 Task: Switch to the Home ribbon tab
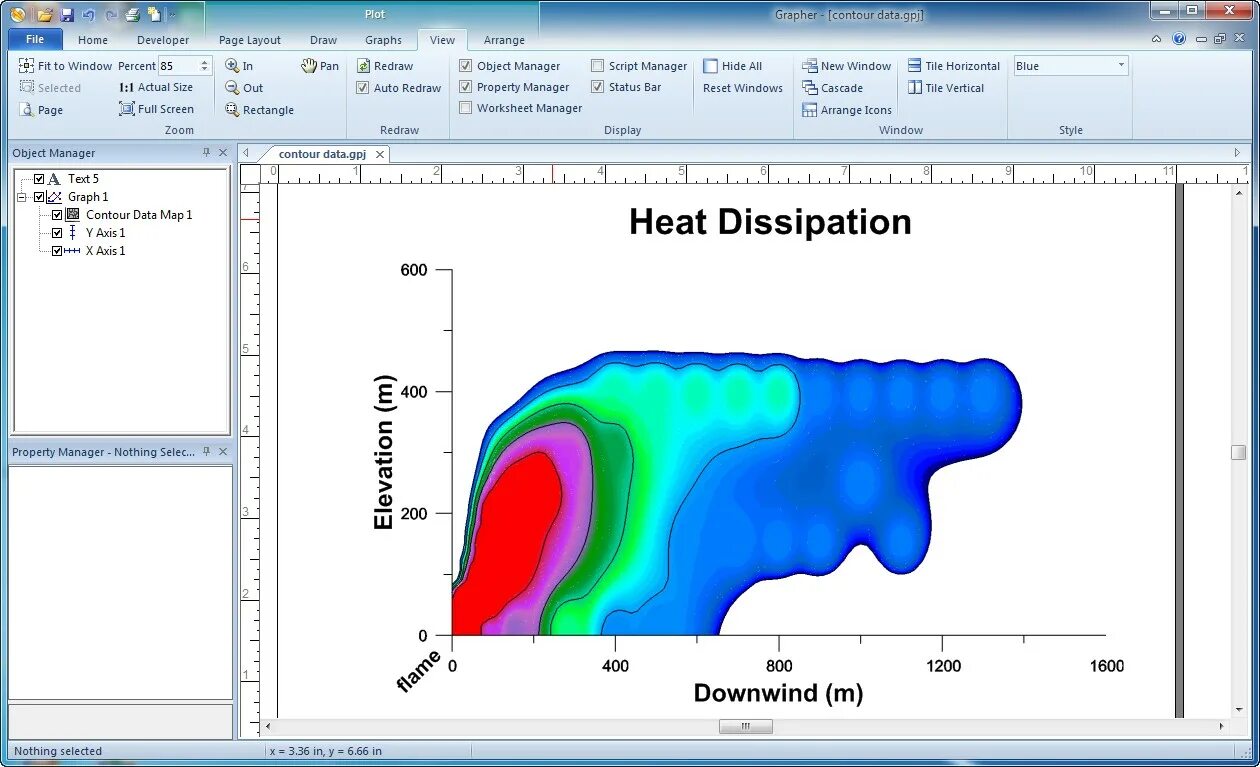(93, 40)
